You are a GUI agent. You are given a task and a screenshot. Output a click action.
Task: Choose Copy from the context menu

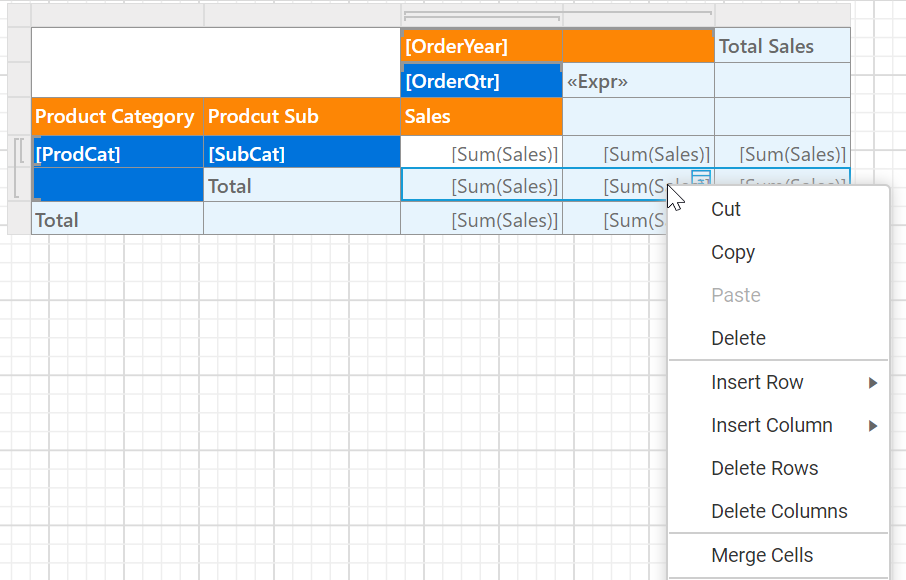point(733,252)
